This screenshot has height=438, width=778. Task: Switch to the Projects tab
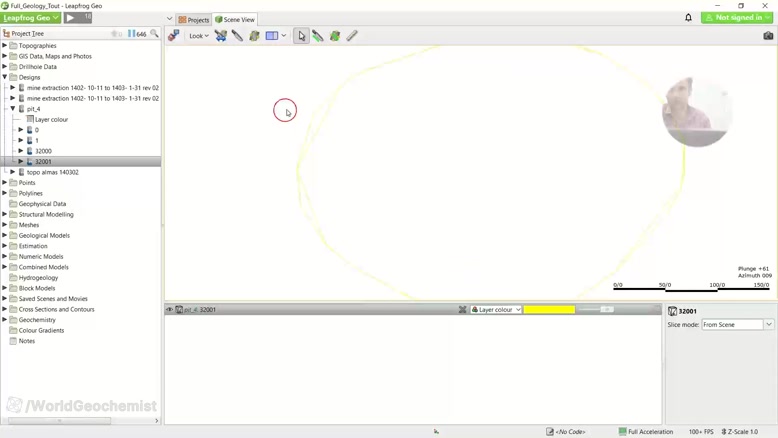tap(194, 20)
